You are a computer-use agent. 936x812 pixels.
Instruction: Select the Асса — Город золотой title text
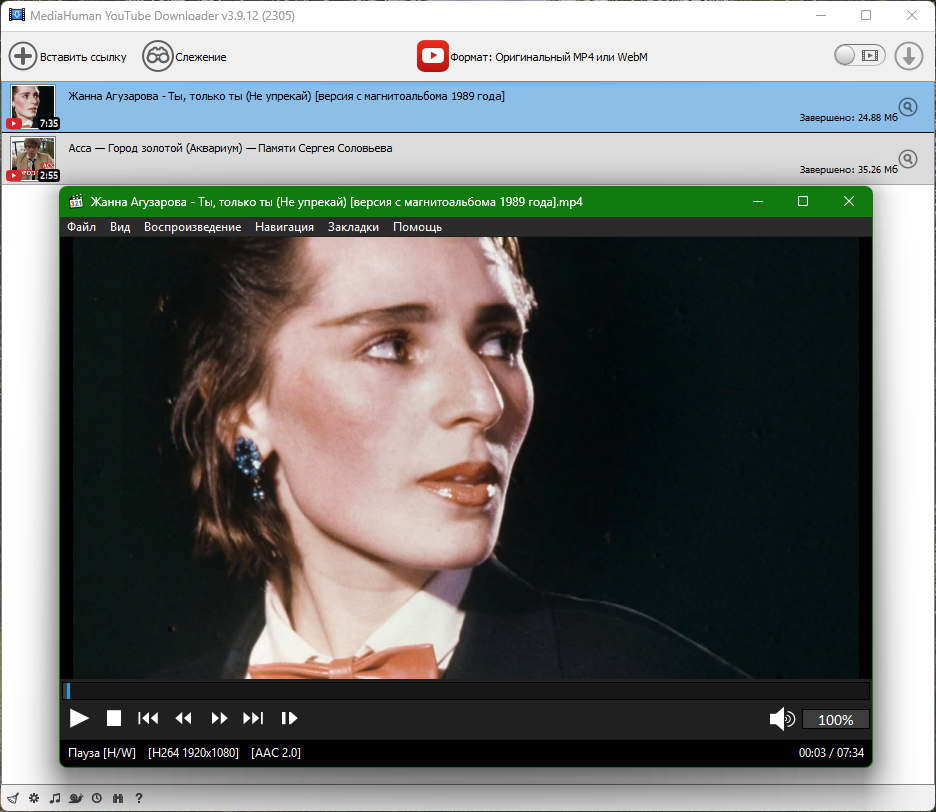pos(230,148)
